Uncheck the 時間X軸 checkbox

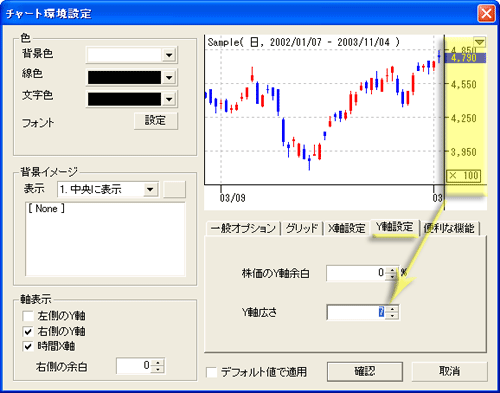[28, 346]
